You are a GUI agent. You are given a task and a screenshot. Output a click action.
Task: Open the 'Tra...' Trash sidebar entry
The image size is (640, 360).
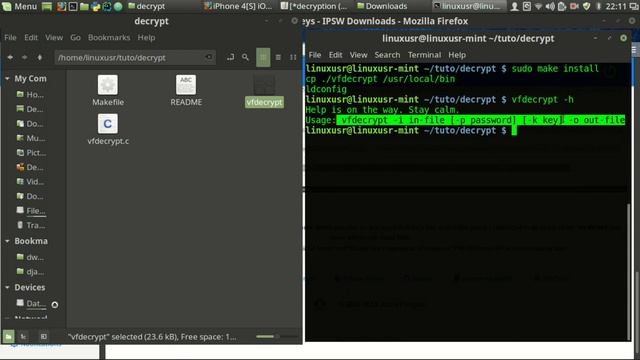[x=31, y=225]
